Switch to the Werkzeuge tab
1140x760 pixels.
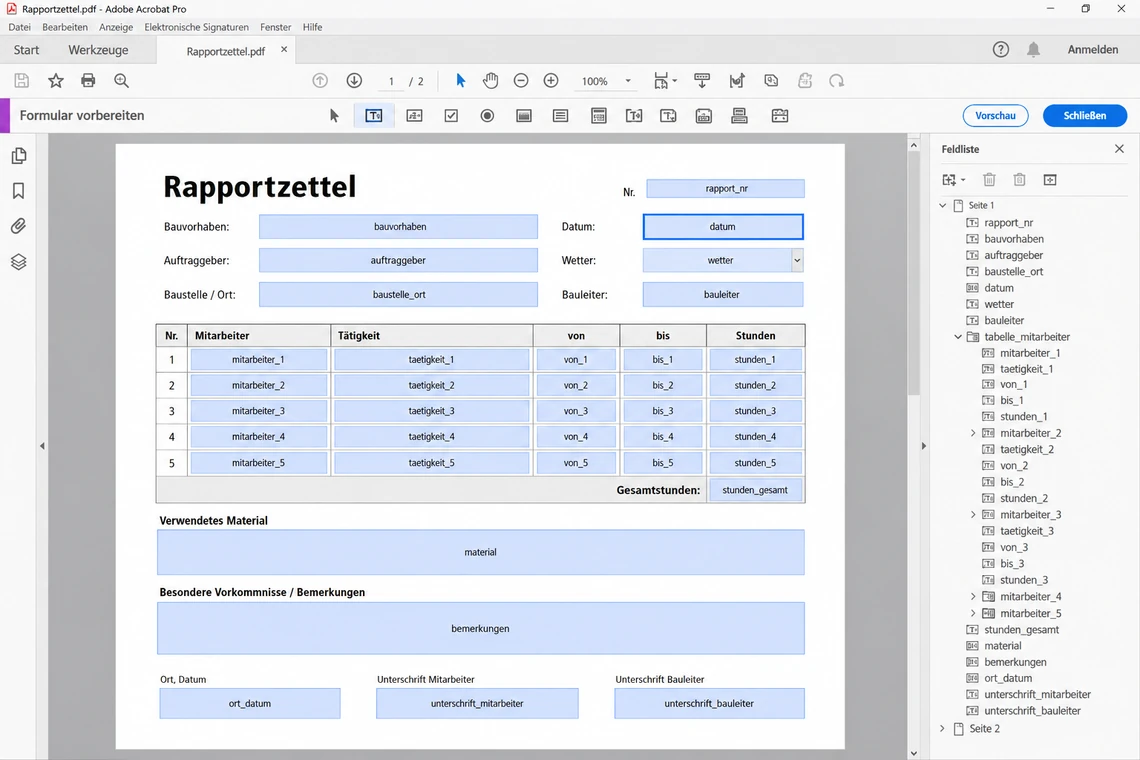point(98,50)
